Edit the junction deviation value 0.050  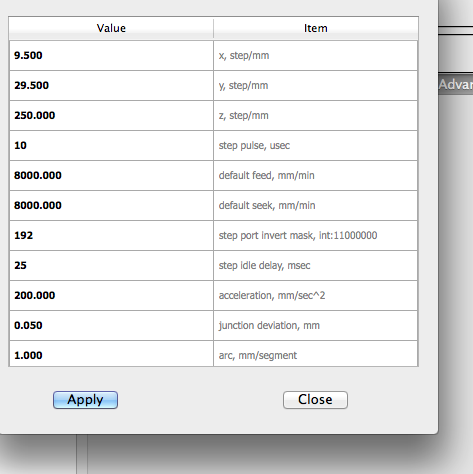tap(111, 326)
